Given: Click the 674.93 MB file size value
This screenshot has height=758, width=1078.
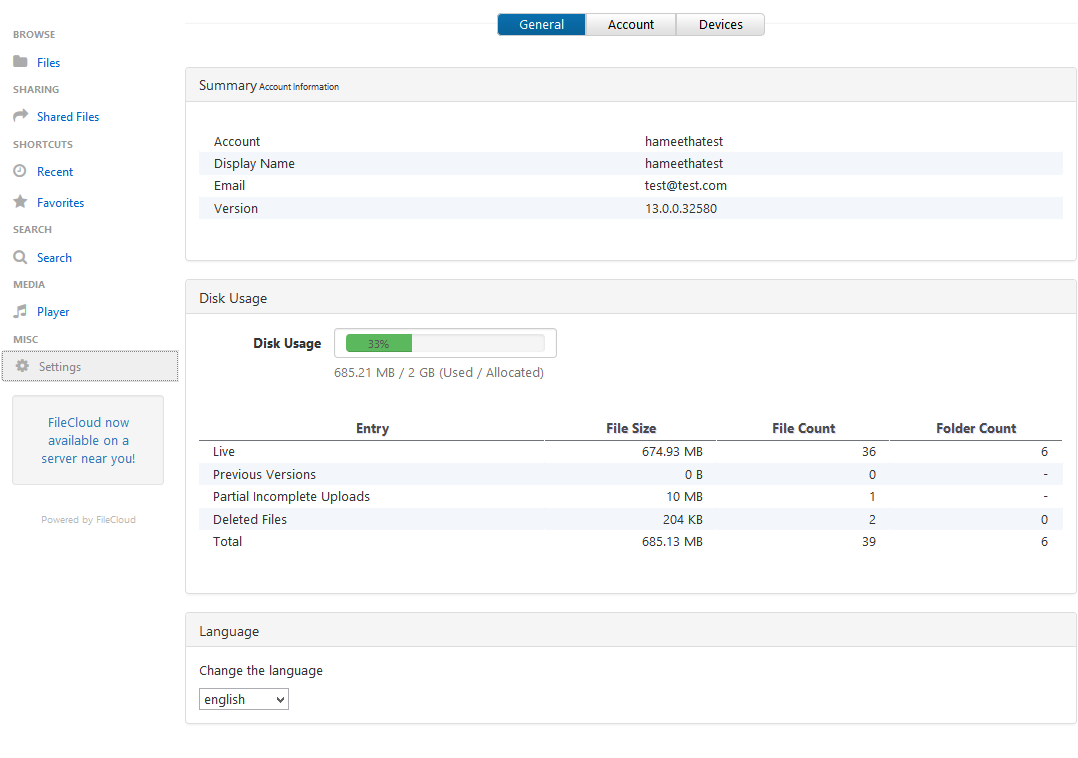Looking at the screenshot, I should point(672,452).
